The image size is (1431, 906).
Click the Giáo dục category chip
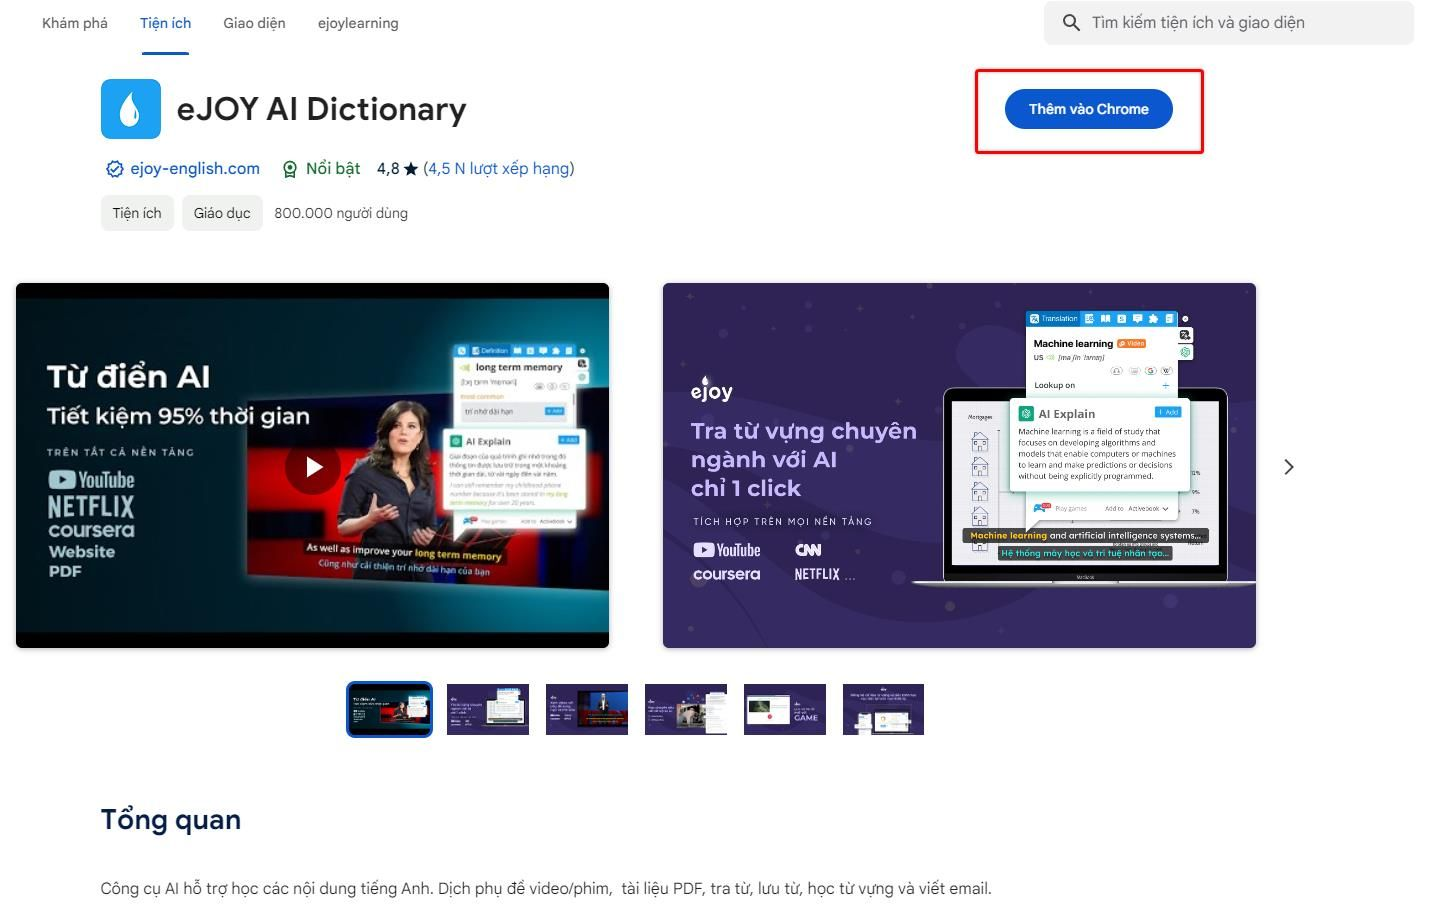[222, 213]
